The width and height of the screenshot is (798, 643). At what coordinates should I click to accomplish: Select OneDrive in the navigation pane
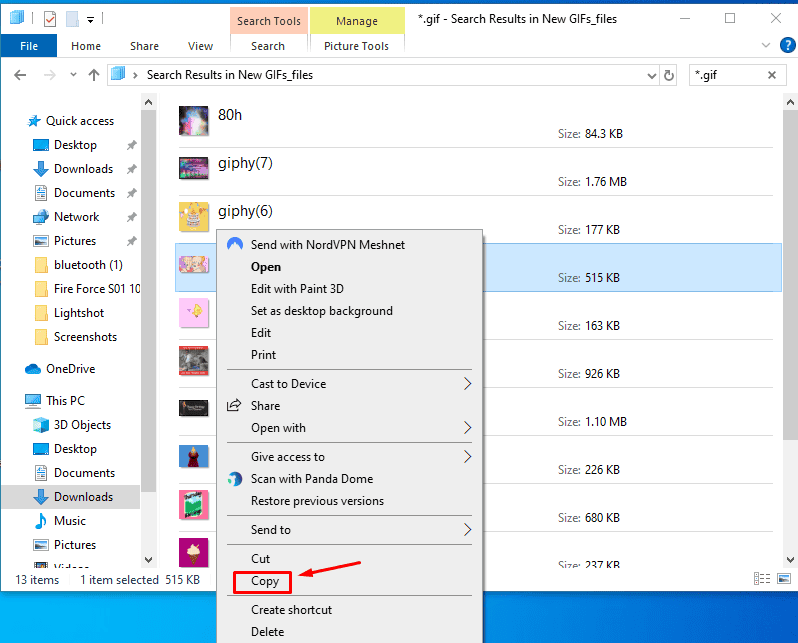pos(70,369)
